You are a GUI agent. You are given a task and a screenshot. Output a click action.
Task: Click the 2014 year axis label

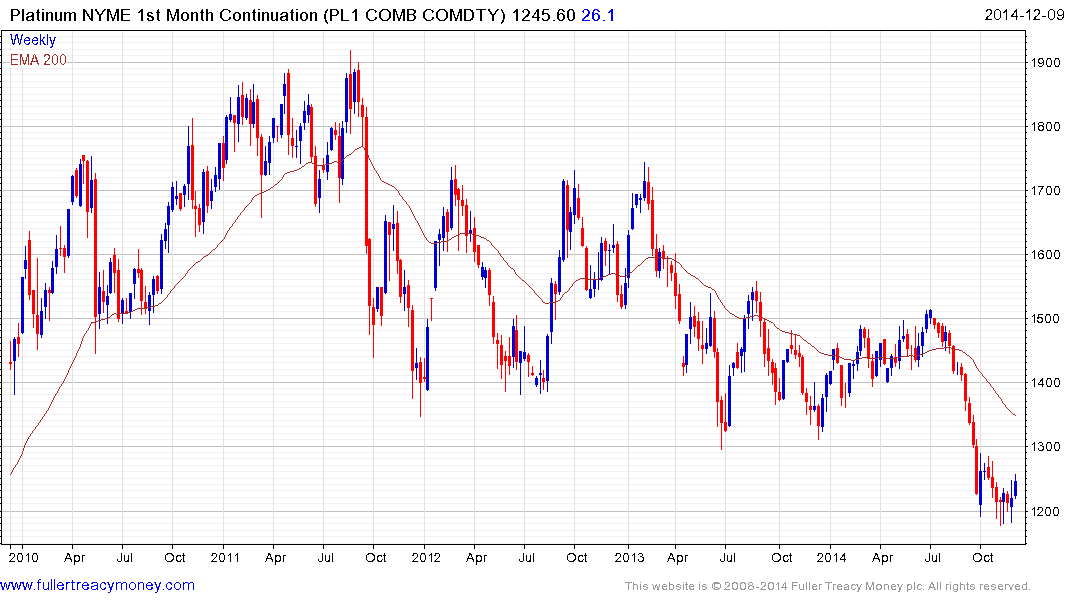(831, 557)
